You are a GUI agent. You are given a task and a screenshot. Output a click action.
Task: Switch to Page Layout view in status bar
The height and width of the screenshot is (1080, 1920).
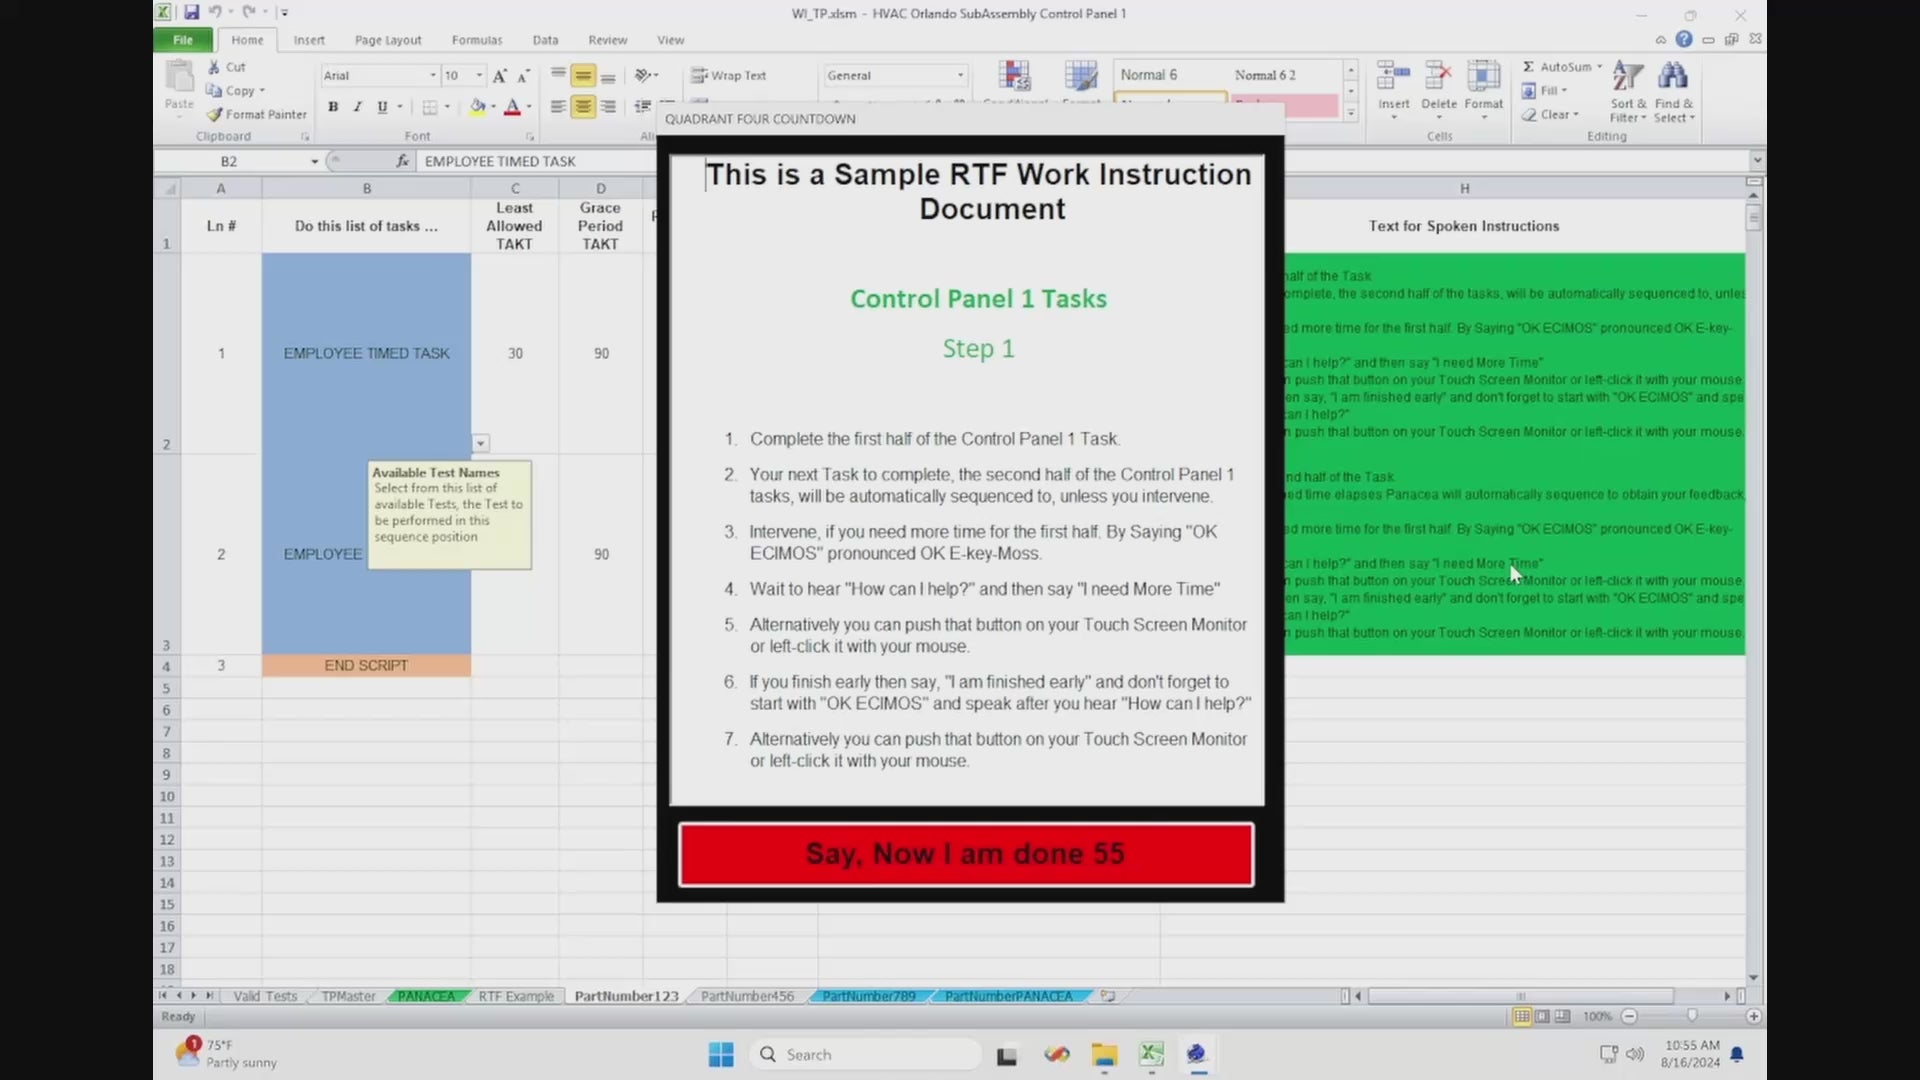coord(1542,1016)
